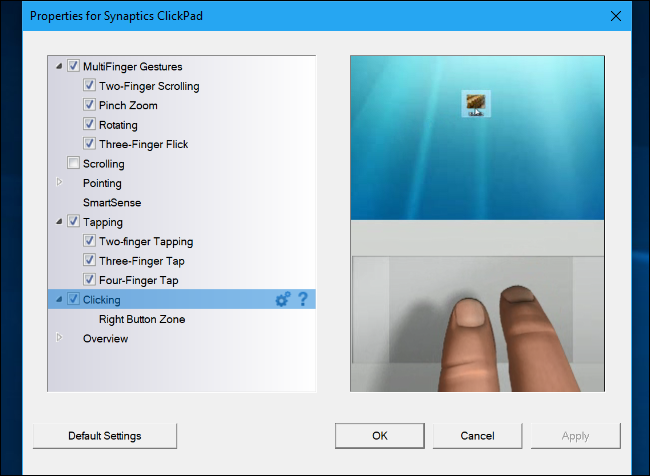Collapse the Tapping tree node
The height and width of the screenshot is (476, 650).
click(59, 222)
